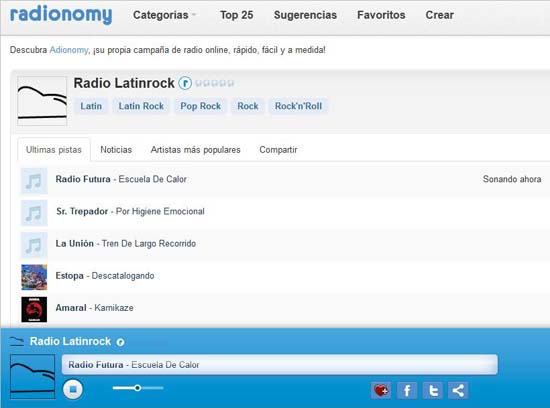Click Amaral album cover thumbnail
The image size is (550, 408).
coord(34,309)
